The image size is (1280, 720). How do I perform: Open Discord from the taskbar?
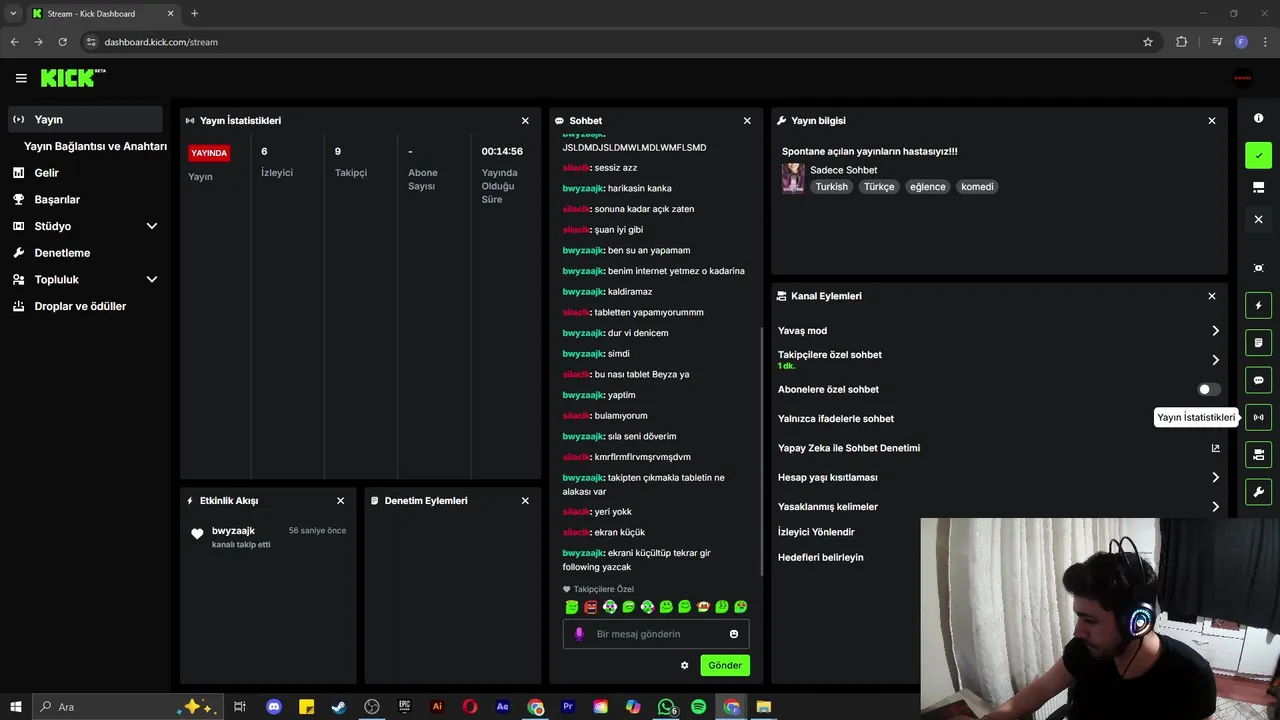274,707
